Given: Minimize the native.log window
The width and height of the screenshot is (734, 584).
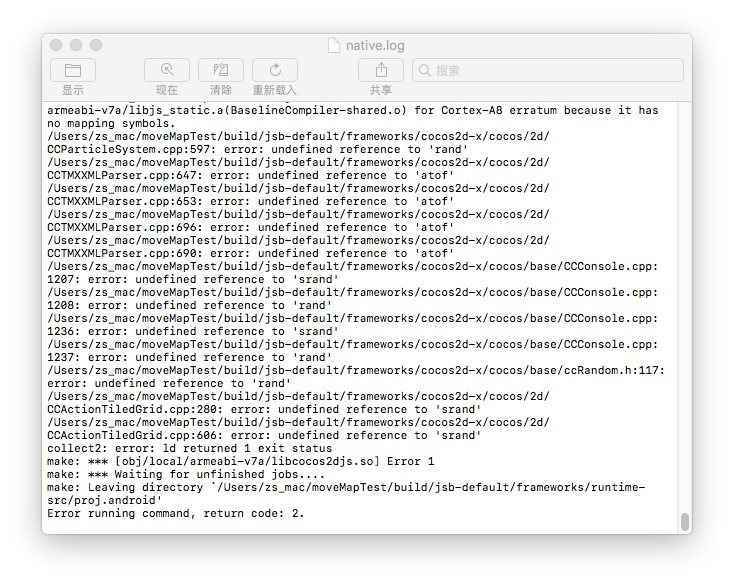Looking at the screenshot, I should click(x=76, y=45).
